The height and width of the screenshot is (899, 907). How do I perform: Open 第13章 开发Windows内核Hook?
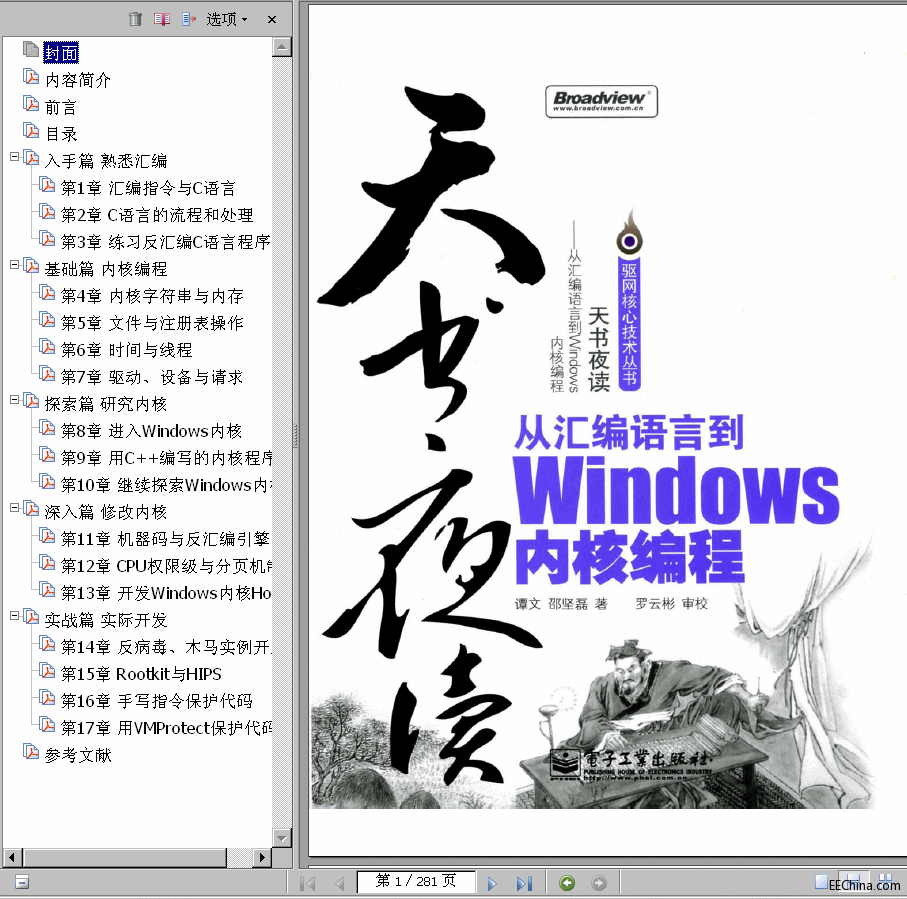pyautogui.click(x=166, y=593)
